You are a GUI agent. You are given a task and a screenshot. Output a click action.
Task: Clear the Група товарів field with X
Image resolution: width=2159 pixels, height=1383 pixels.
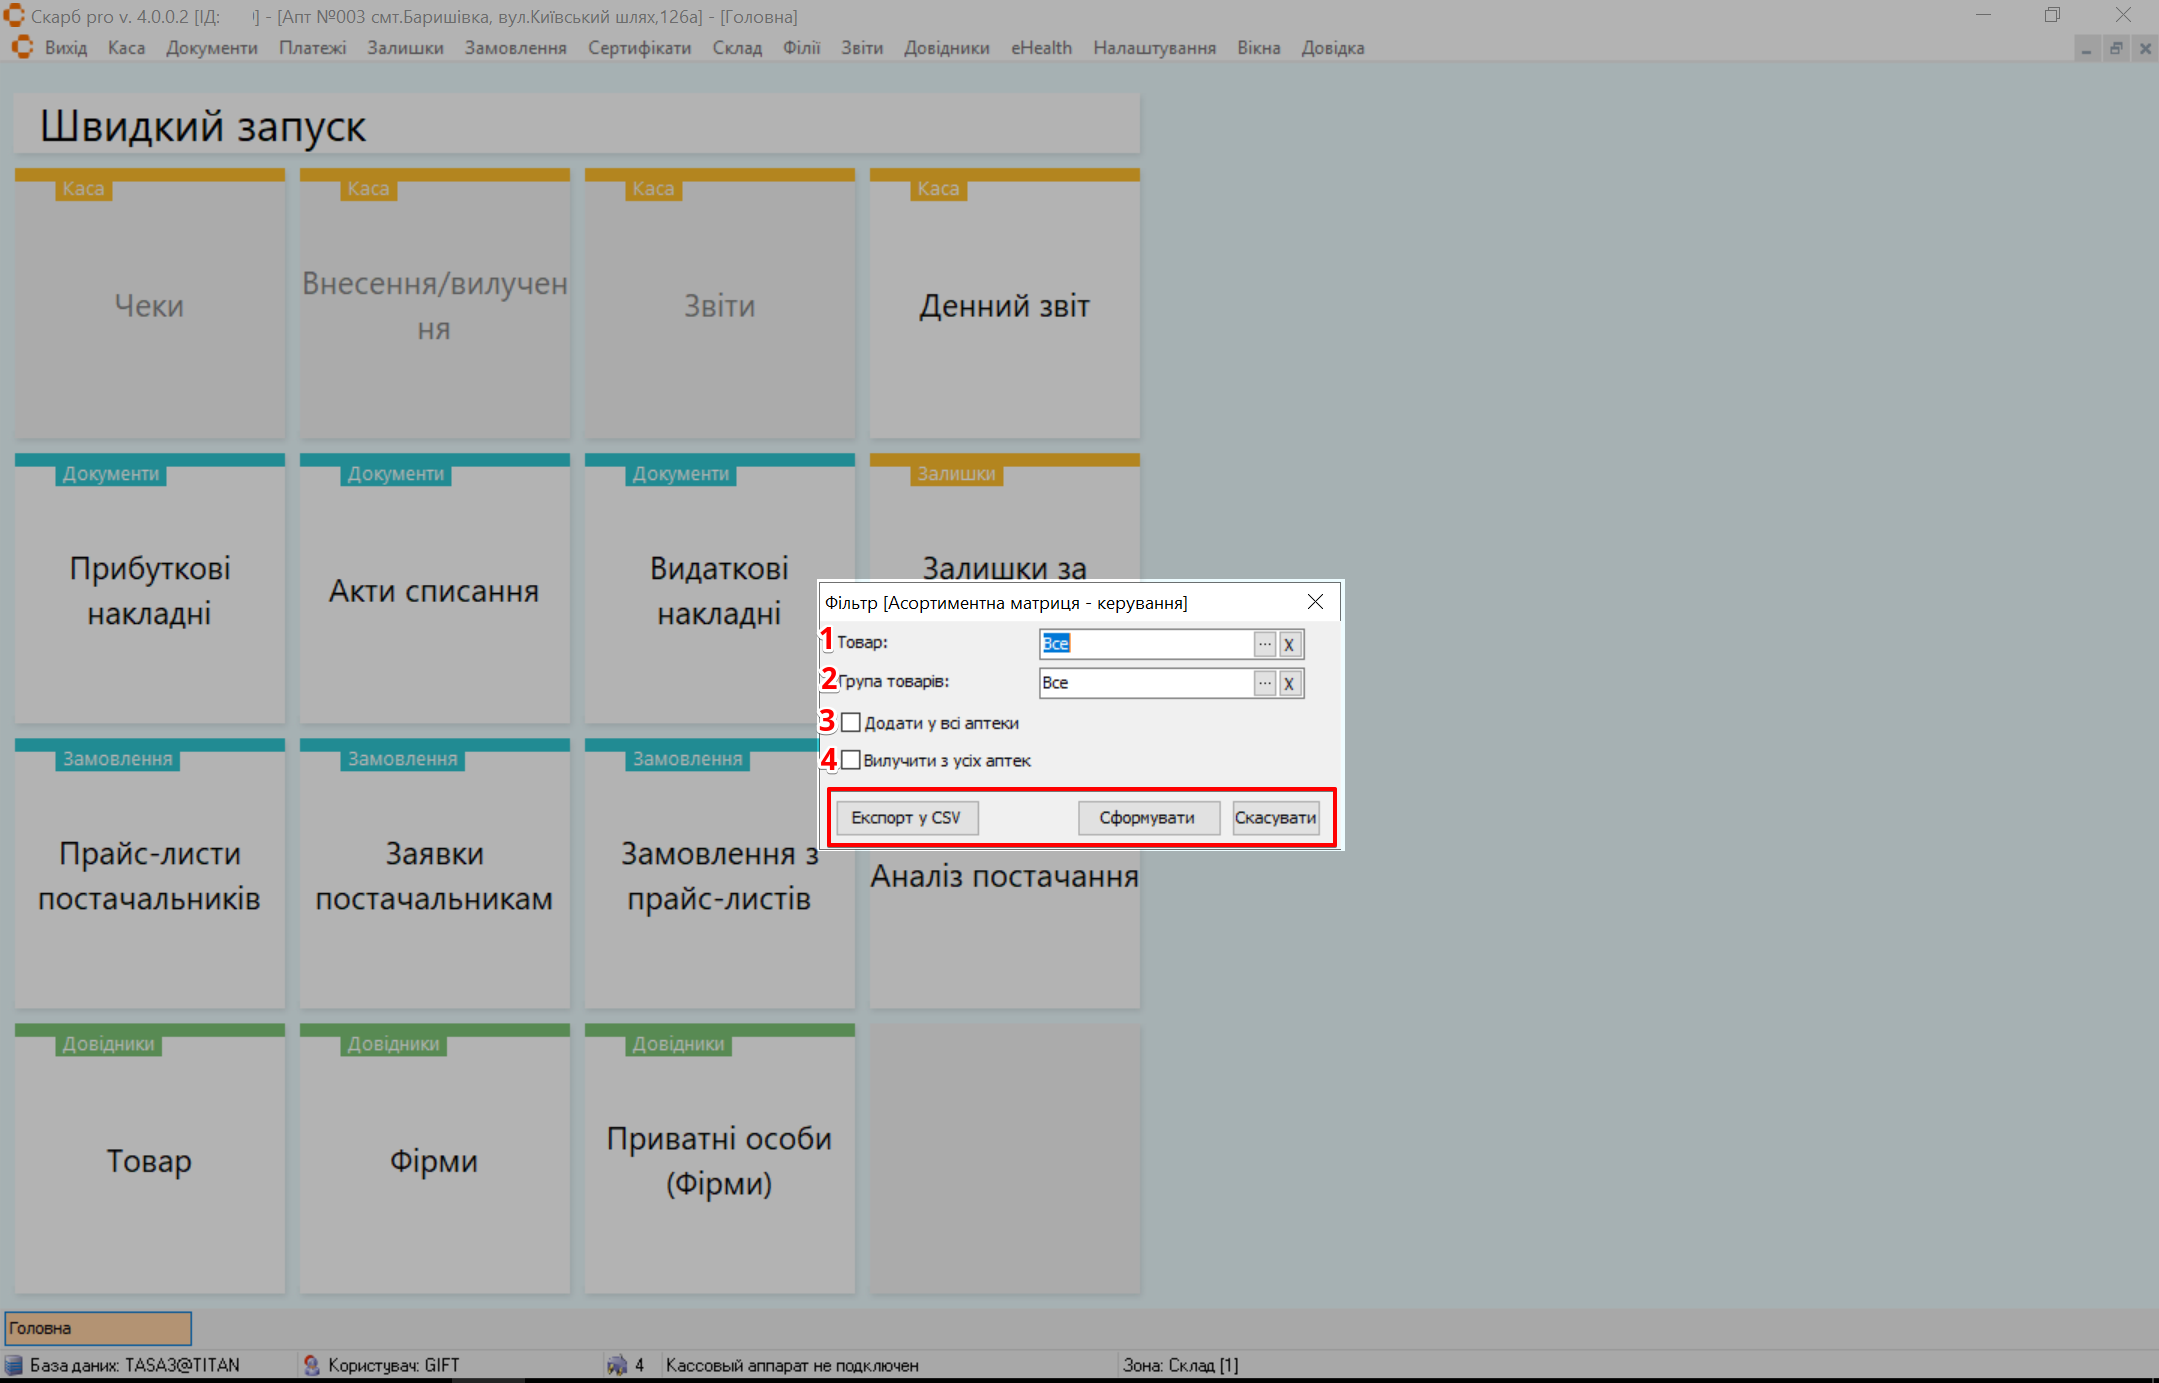pyautogui.click(x=1289, y=683)
